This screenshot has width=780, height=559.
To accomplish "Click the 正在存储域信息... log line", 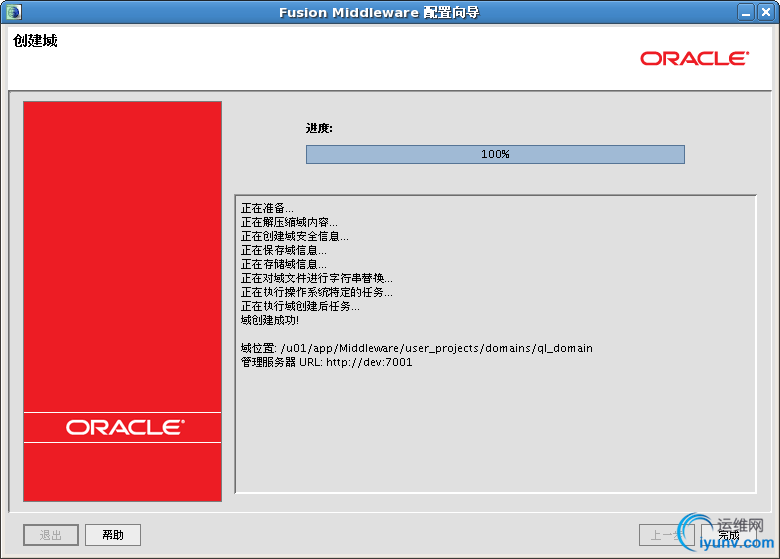I will [284, 264].
